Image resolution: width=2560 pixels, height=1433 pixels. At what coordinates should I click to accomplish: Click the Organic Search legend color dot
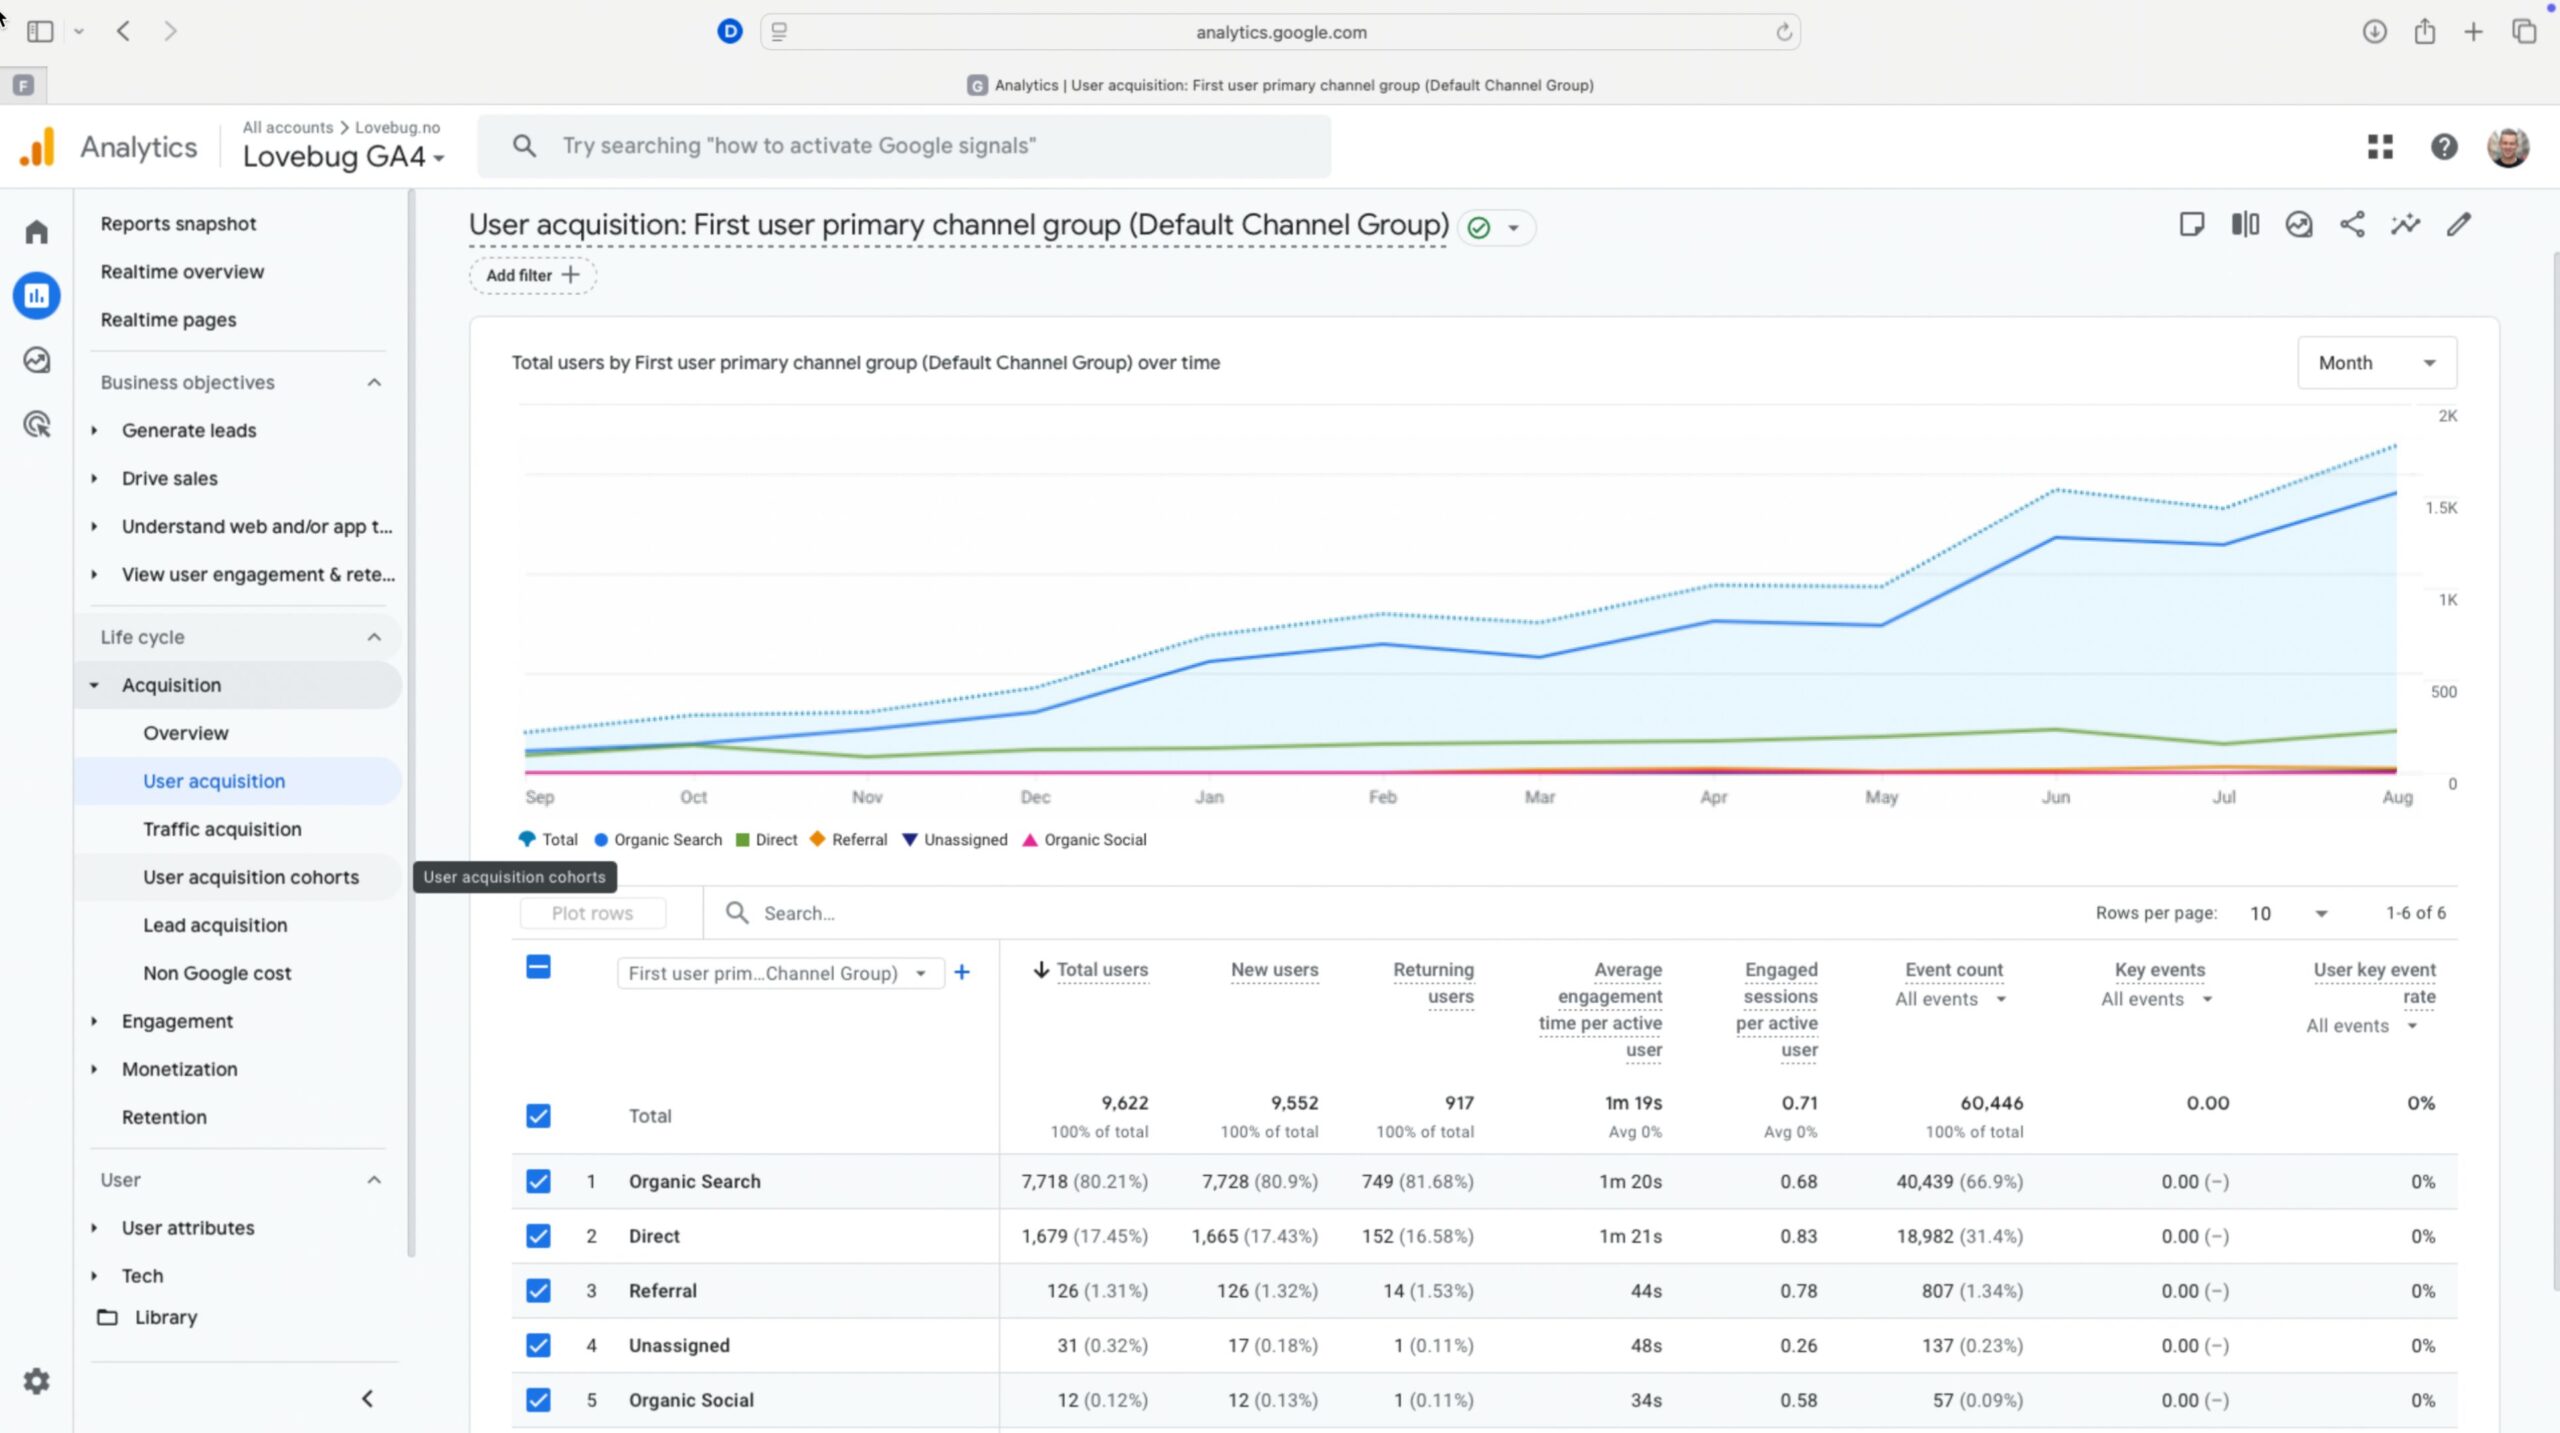click(601, 840)
